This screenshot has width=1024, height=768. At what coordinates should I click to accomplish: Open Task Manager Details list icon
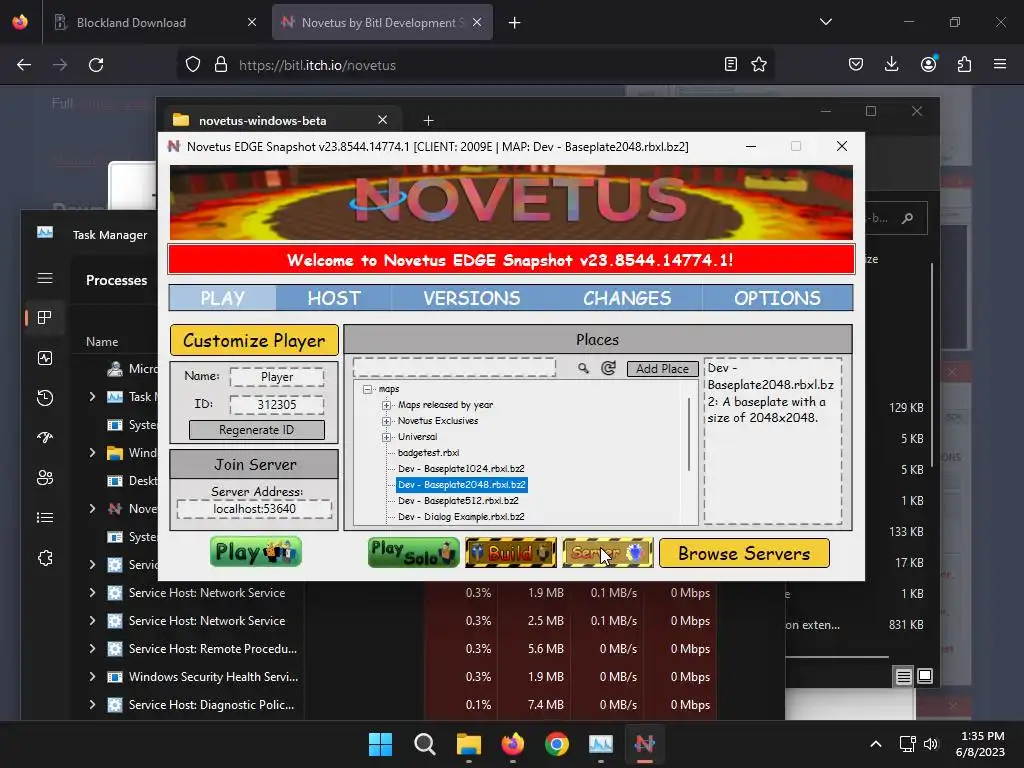[45, 518]
